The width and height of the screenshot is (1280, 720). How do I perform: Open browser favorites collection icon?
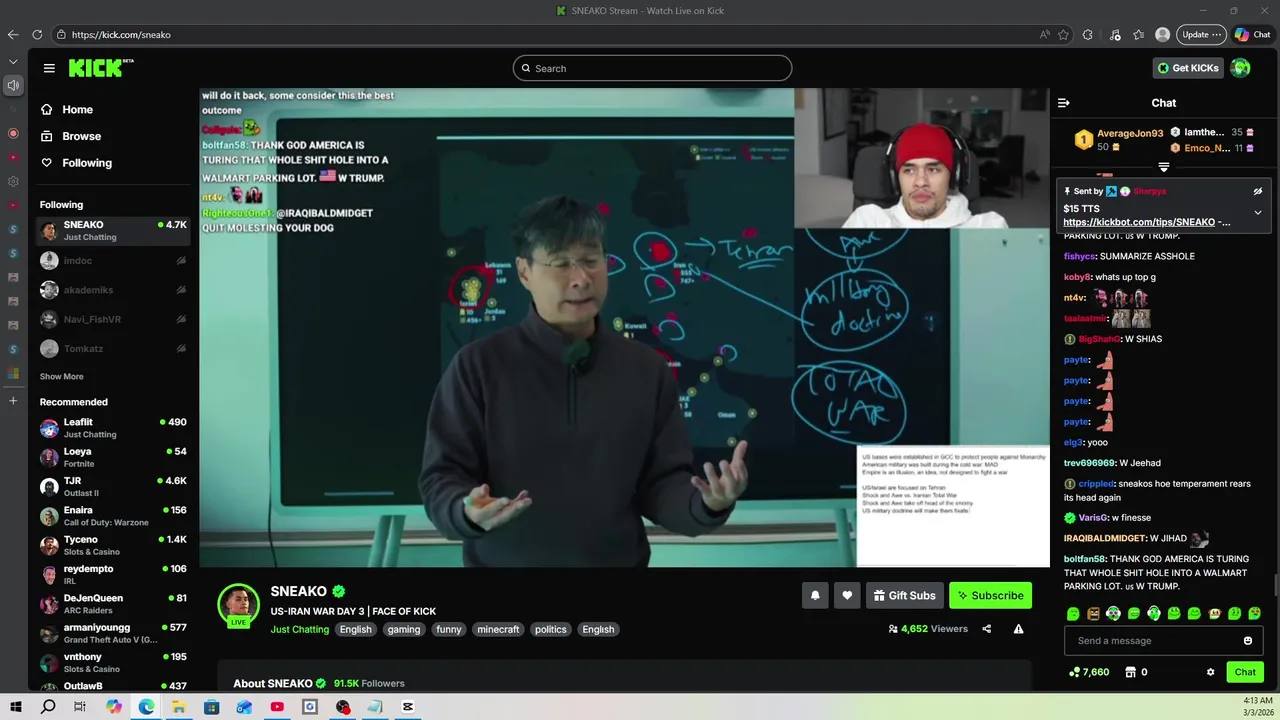pyautogui.click(x=1139, y=34)
